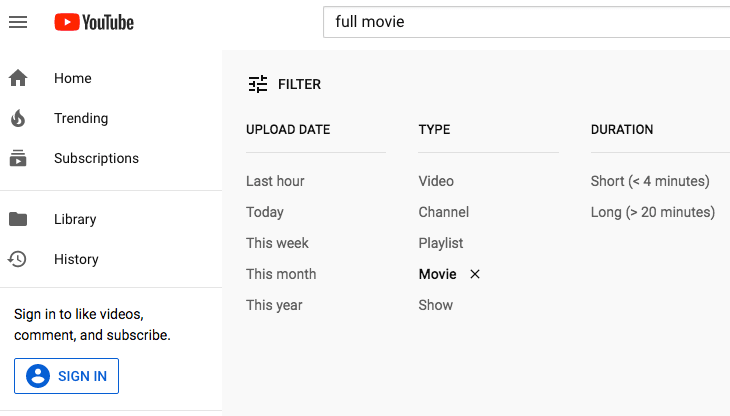Click the Library folder icon
730x416 pixels.
[18, 219]
